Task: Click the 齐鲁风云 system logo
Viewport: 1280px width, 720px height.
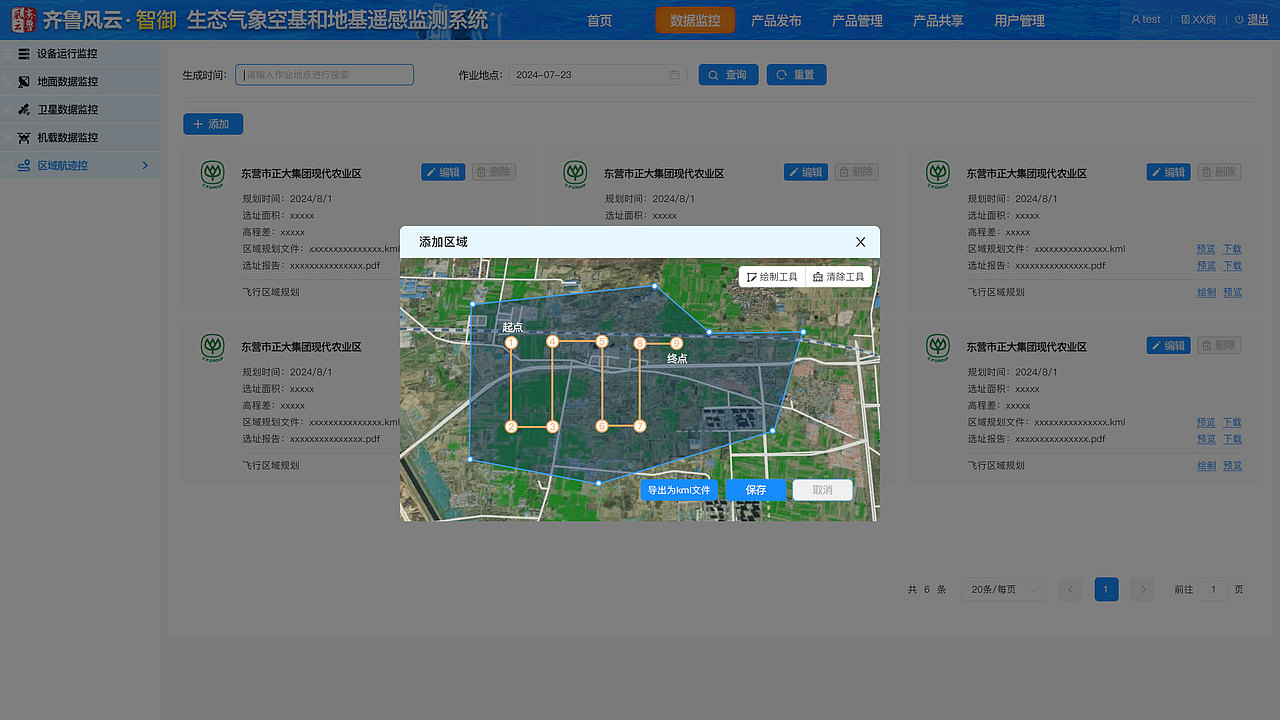Action: tap(24, 20)
